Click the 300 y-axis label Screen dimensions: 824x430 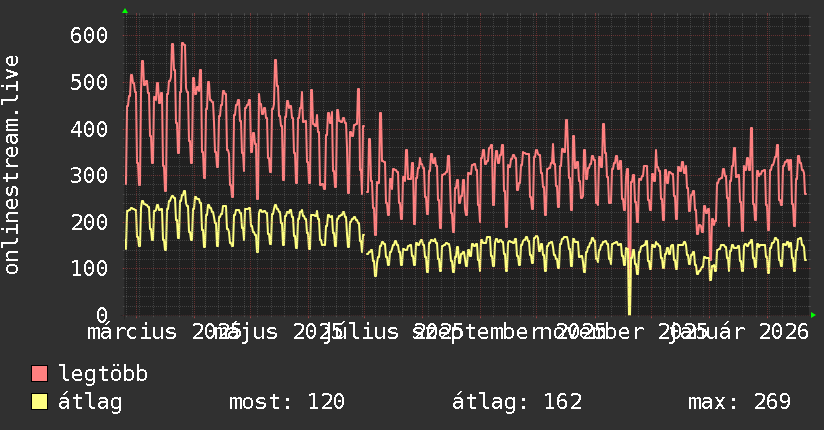click(x=89, y=175)
